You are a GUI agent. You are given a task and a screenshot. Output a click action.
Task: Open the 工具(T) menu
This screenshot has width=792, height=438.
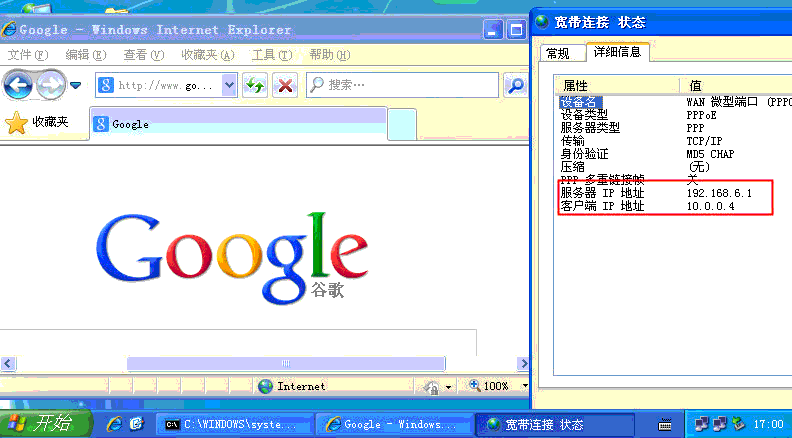point(272,55)
